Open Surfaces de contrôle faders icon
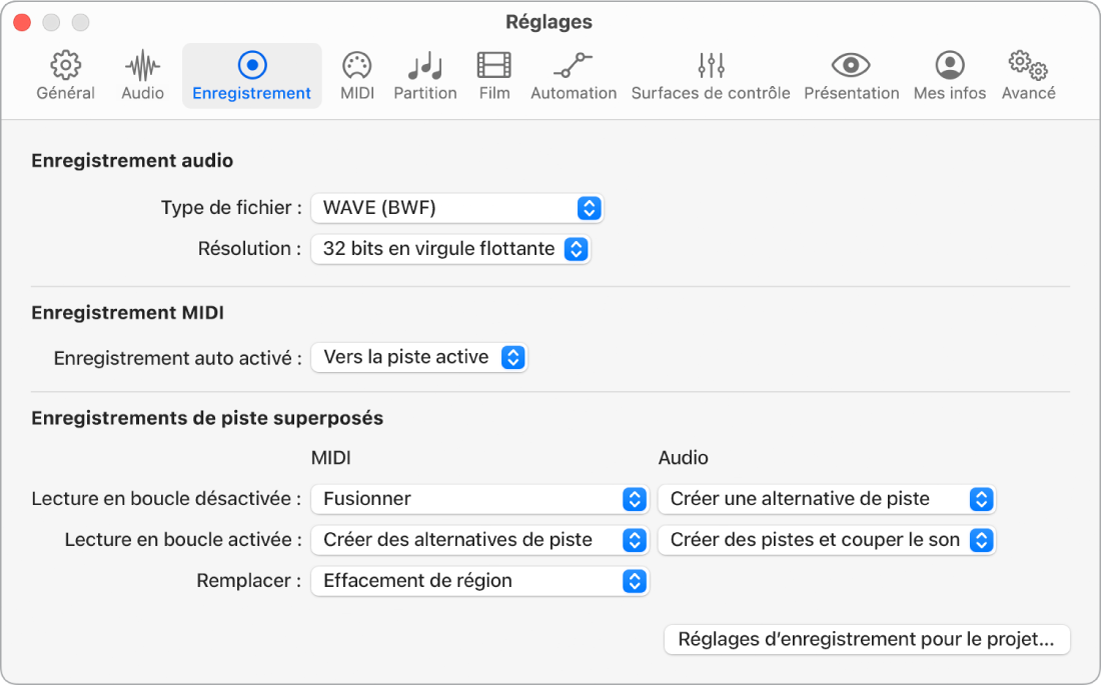1101x686 pixels. coord(710,67)
